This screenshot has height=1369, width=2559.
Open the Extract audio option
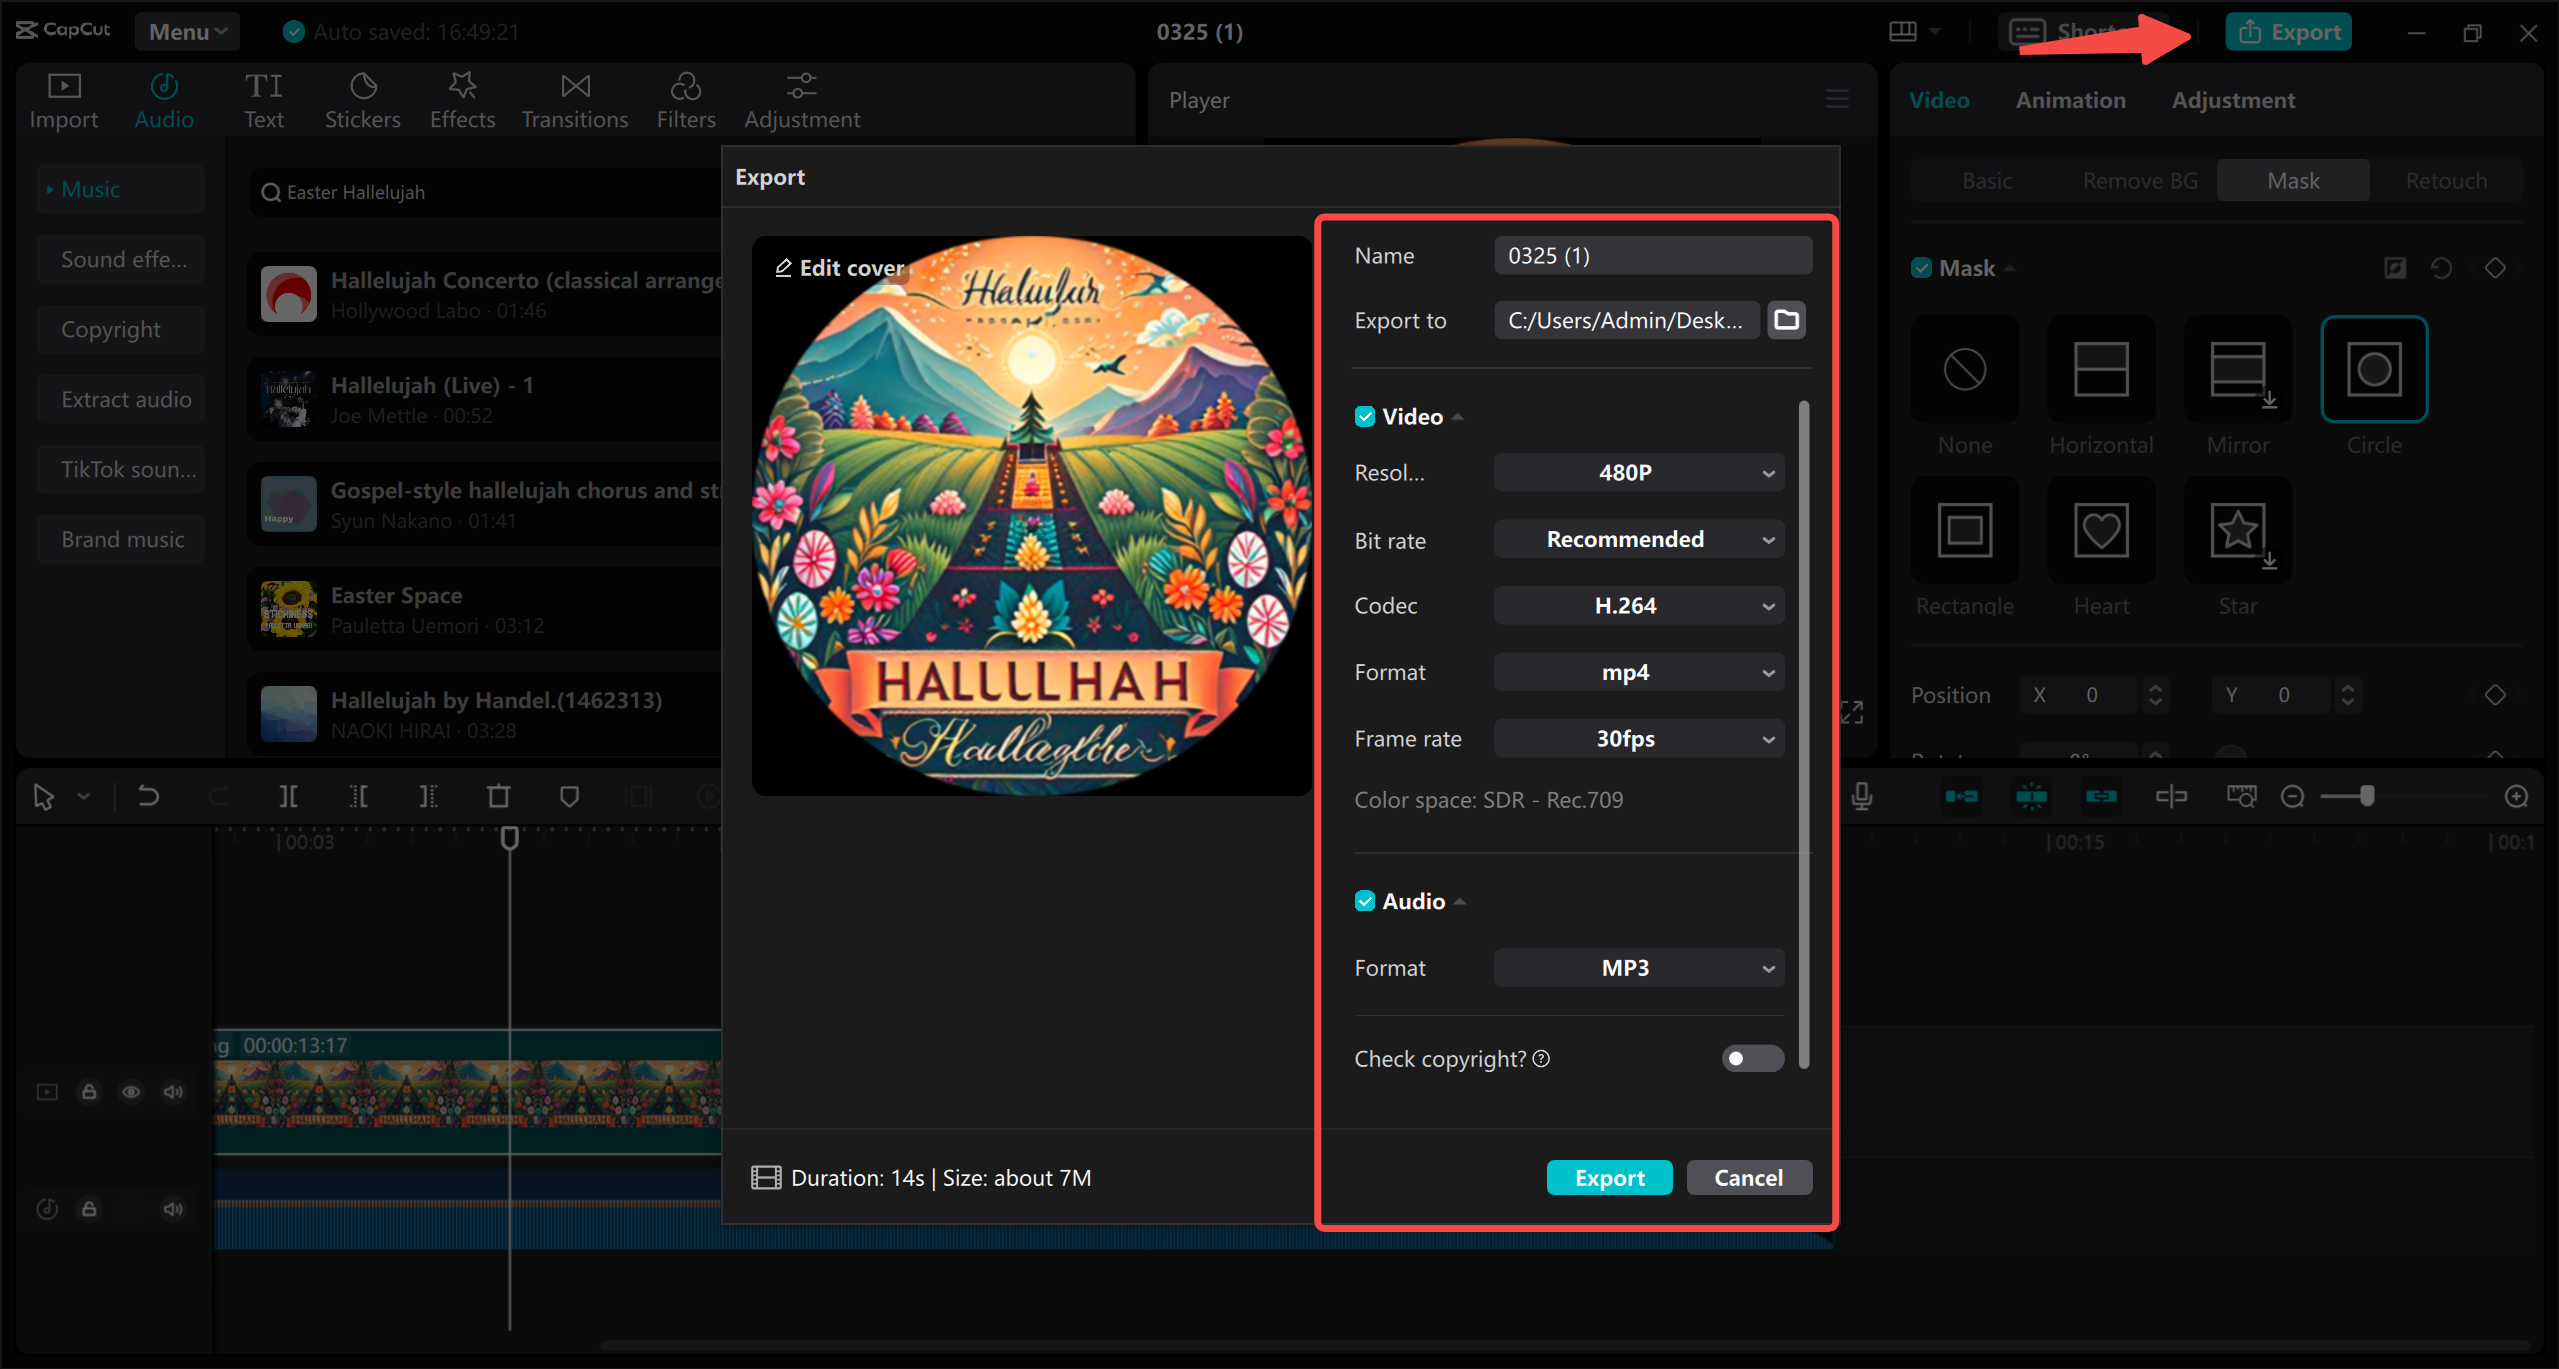click(x=122, y=400)
